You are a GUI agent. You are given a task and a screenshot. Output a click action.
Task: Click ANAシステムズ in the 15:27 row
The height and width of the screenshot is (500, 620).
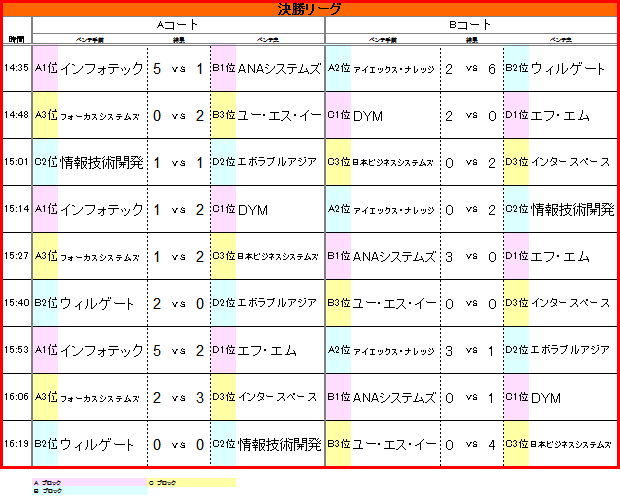tap(394, 257)
